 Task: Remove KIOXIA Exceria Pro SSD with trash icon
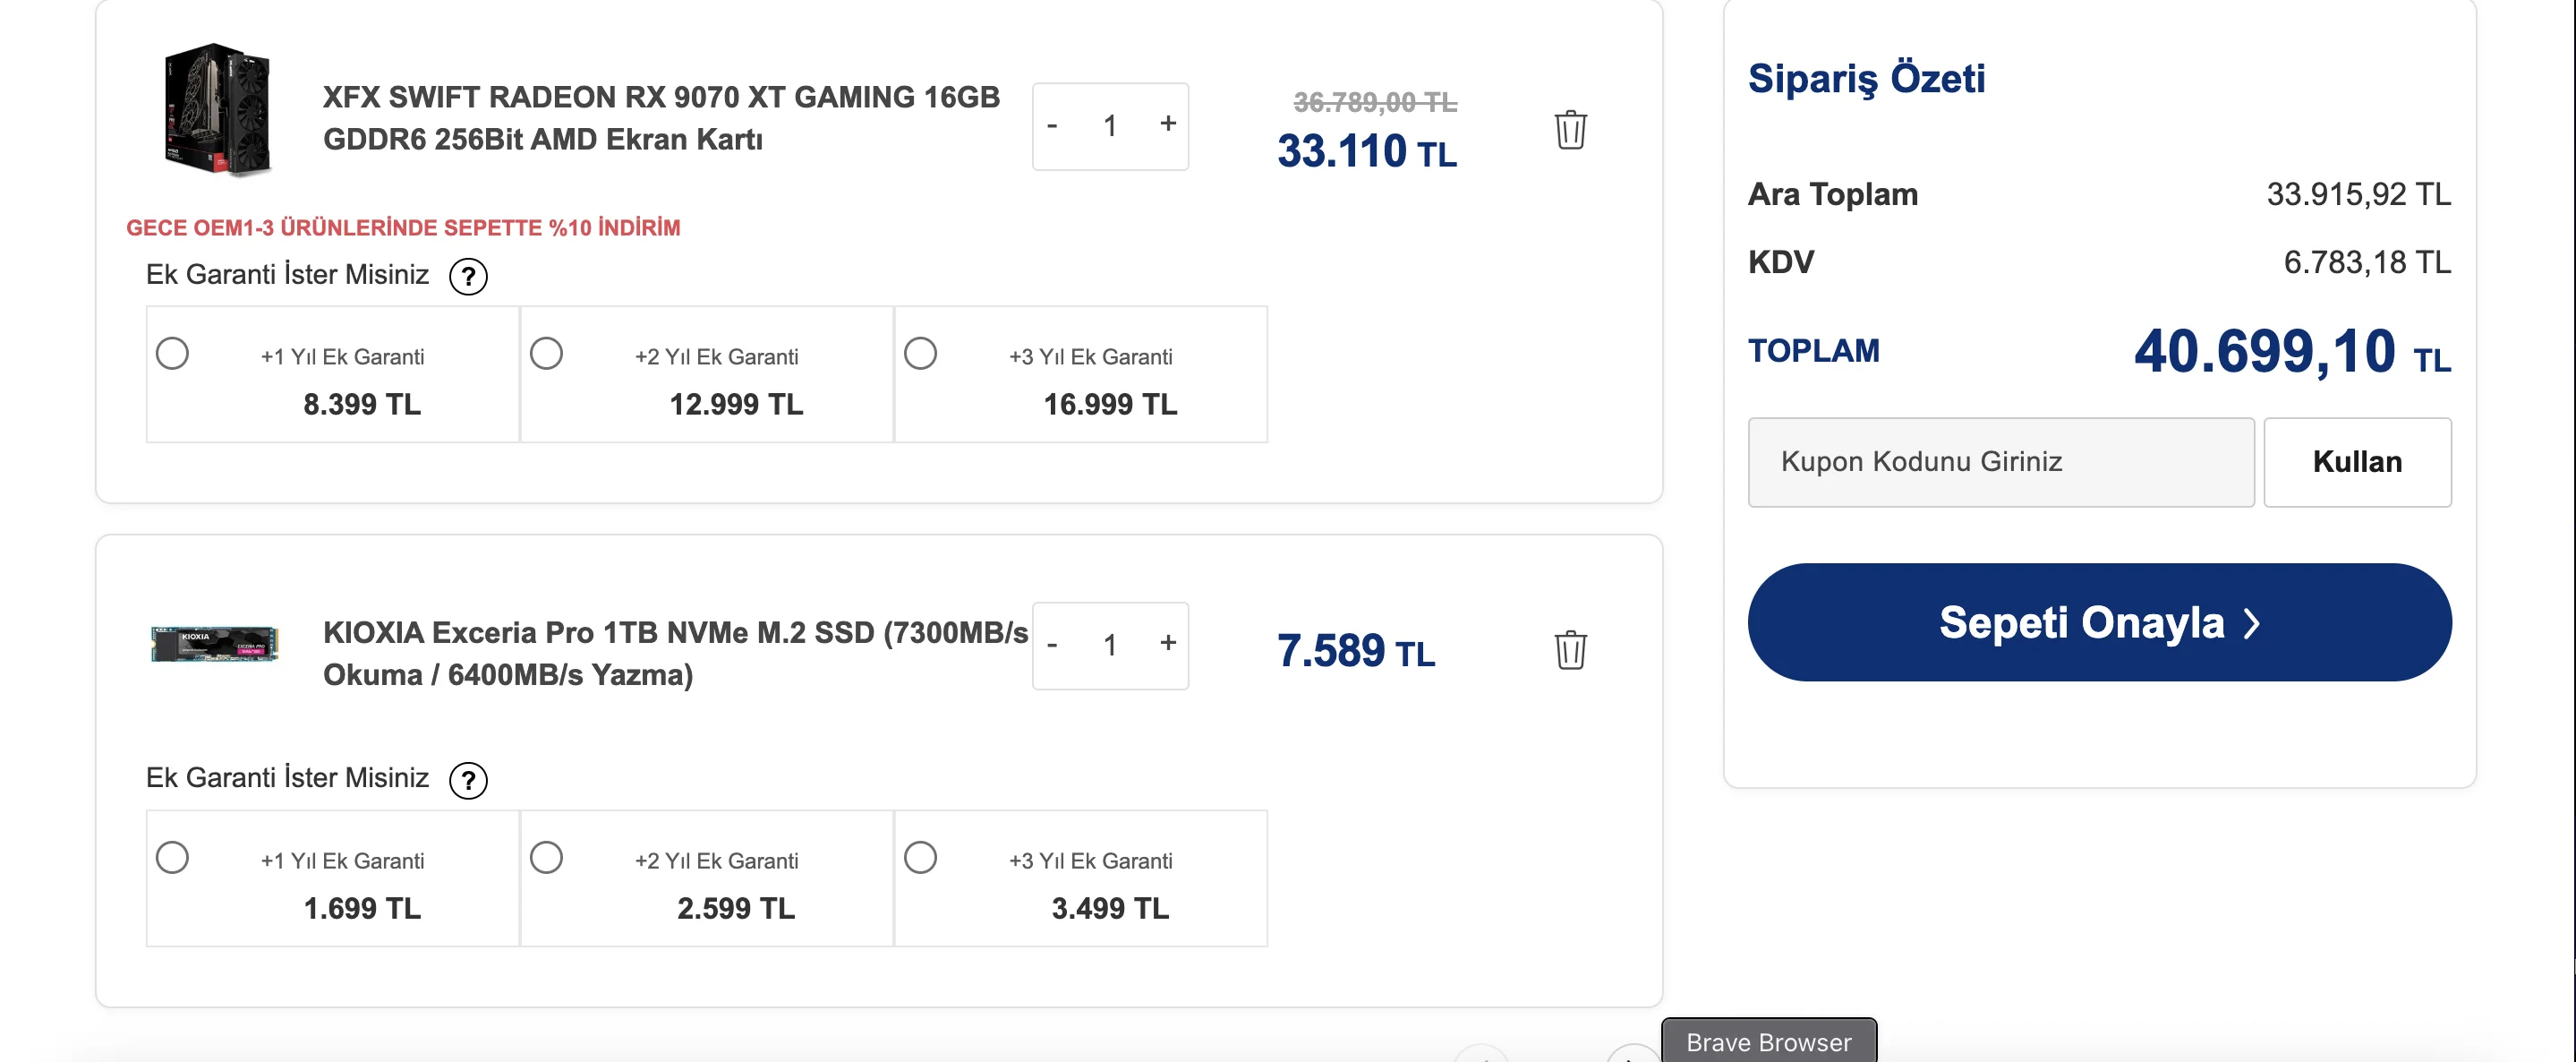click(x=1570, y=650)
